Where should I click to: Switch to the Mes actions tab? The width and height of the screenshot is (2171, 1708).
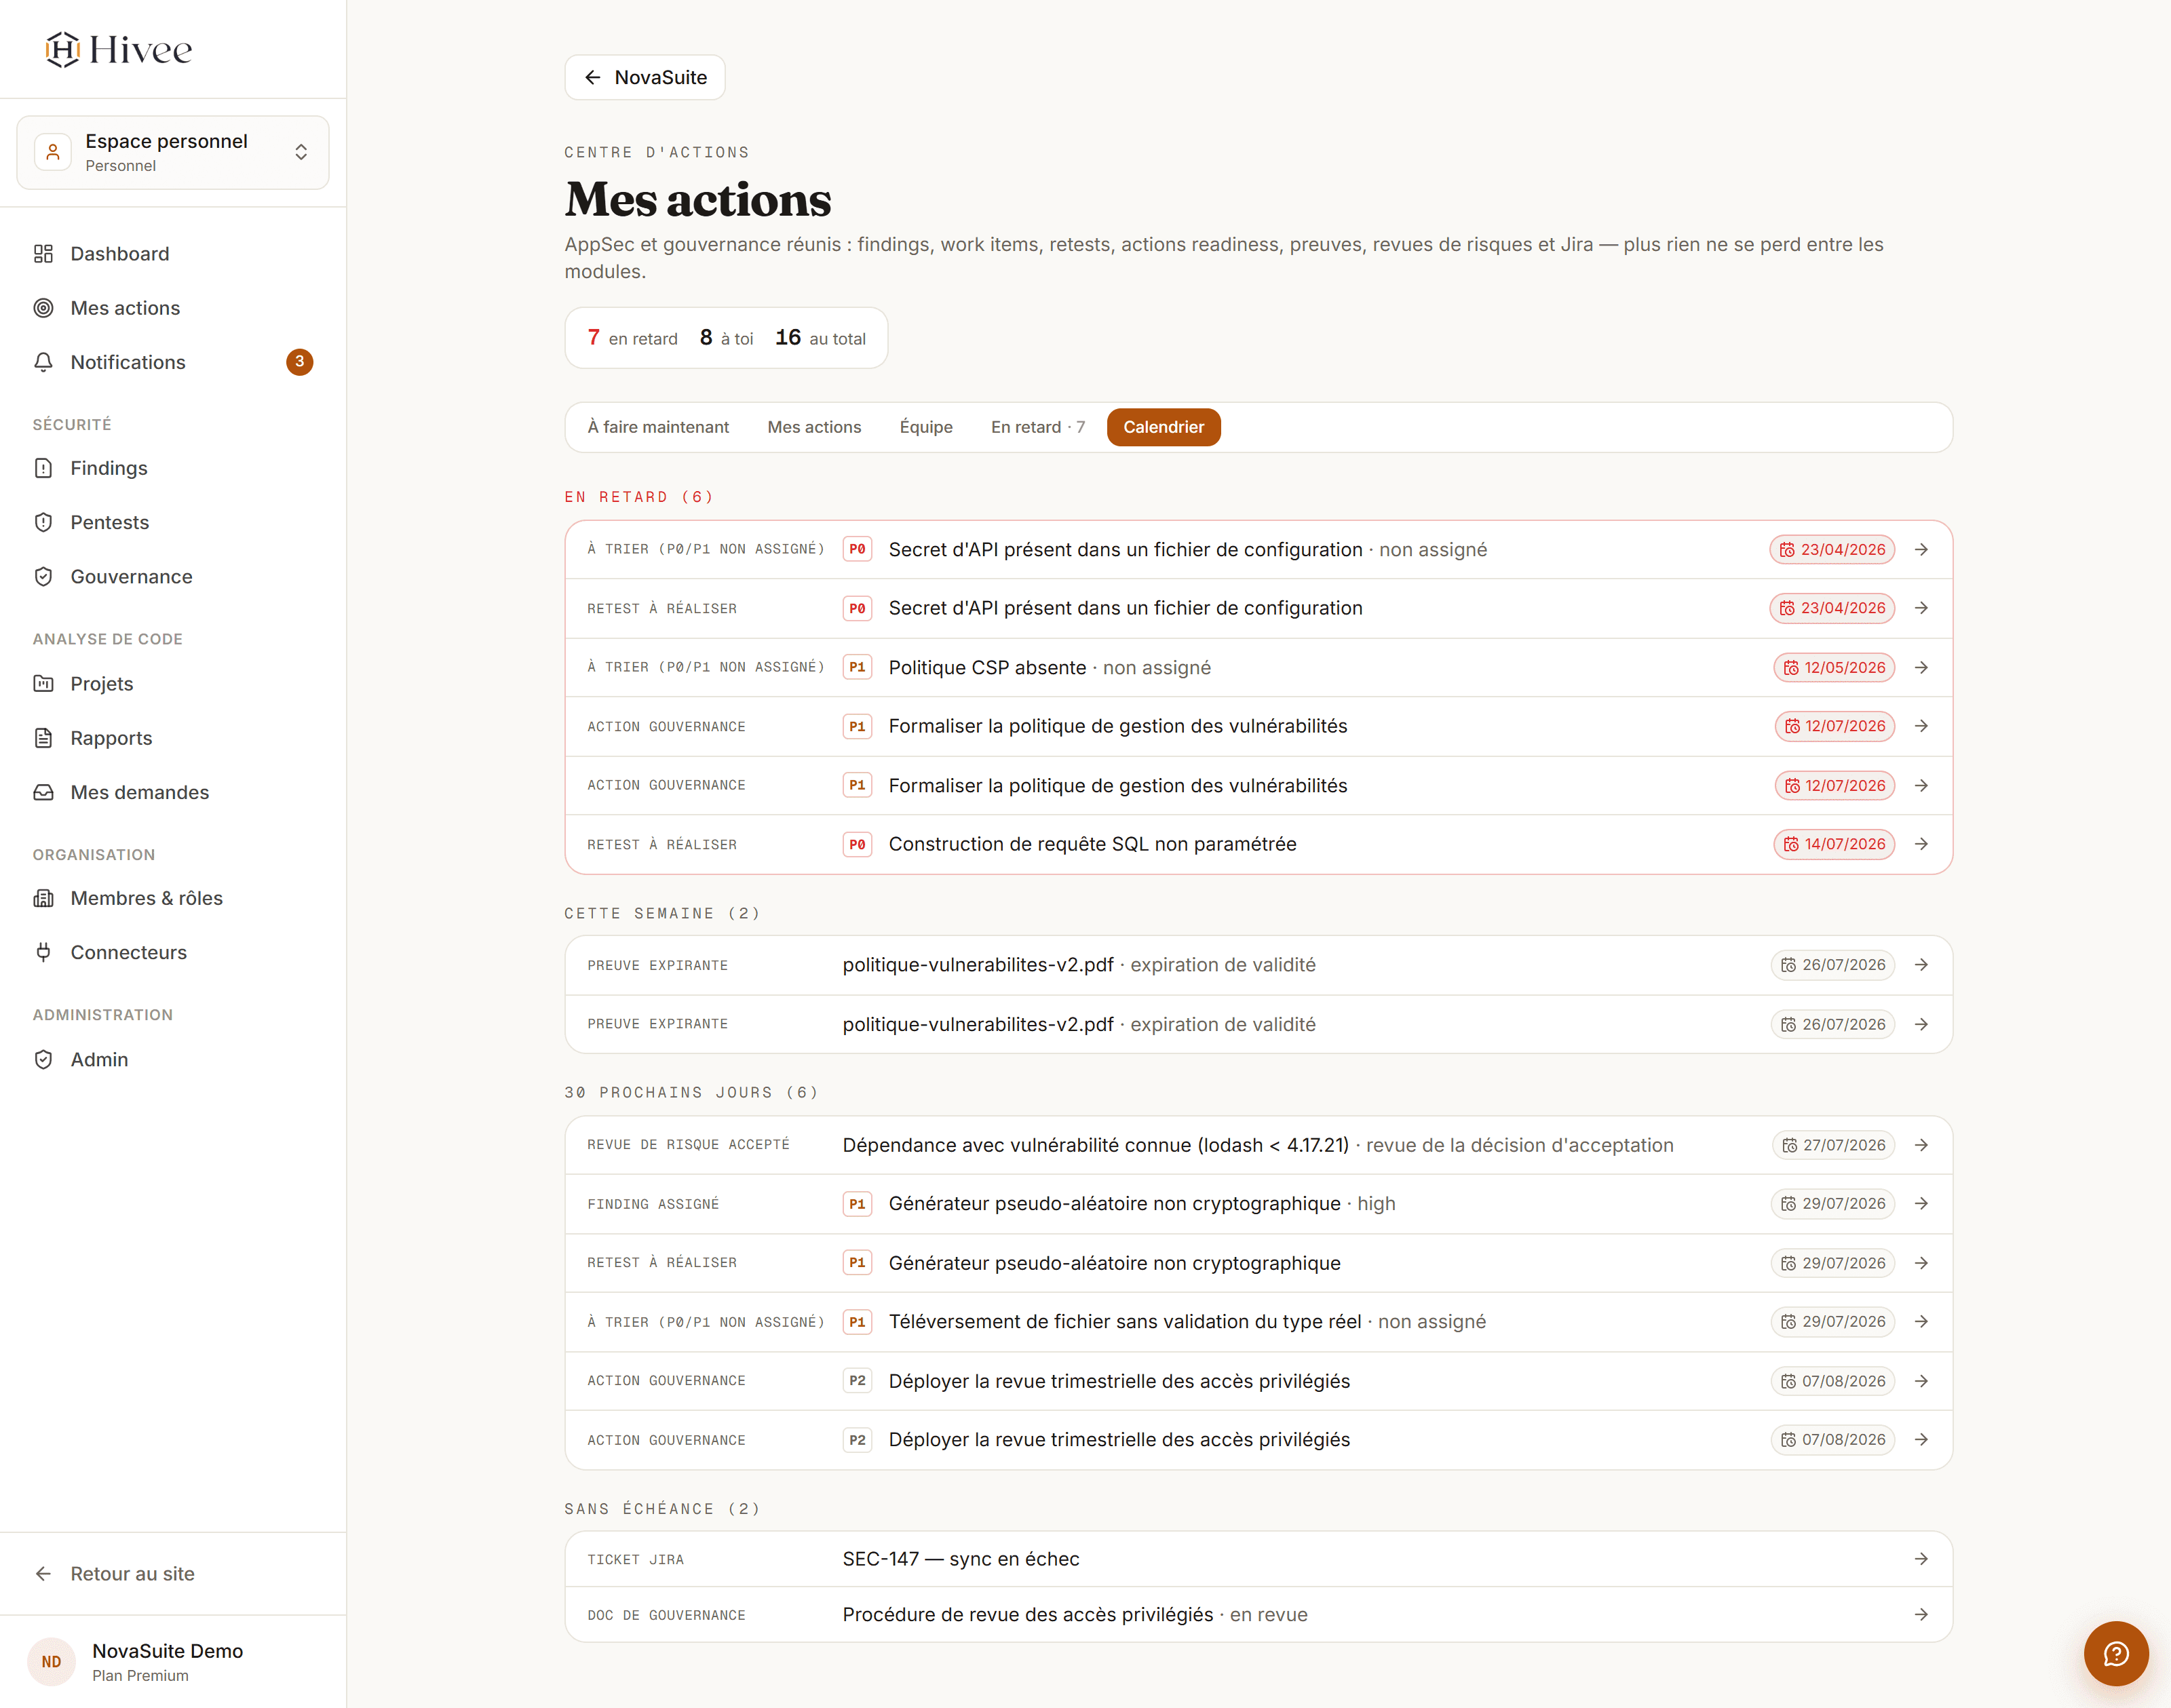point(814,427)
